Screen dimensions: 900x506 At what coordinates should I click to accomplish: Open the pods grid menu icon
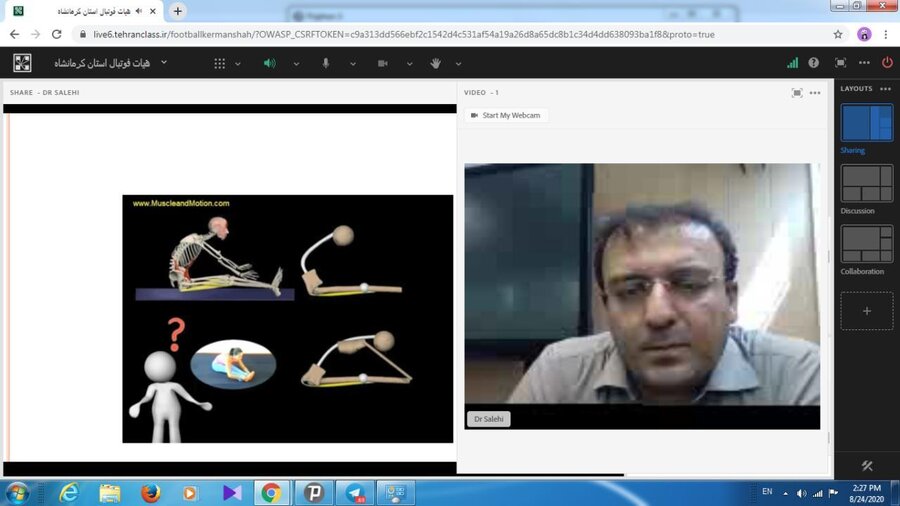point(220,63)
